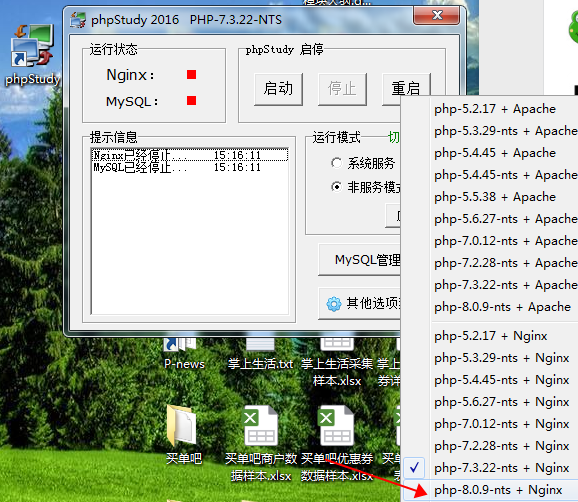This screenshot has width=578, height=502.
Task: Select the 买单吧商户数据样本.xlsx file icon
Action: (260, 426)
